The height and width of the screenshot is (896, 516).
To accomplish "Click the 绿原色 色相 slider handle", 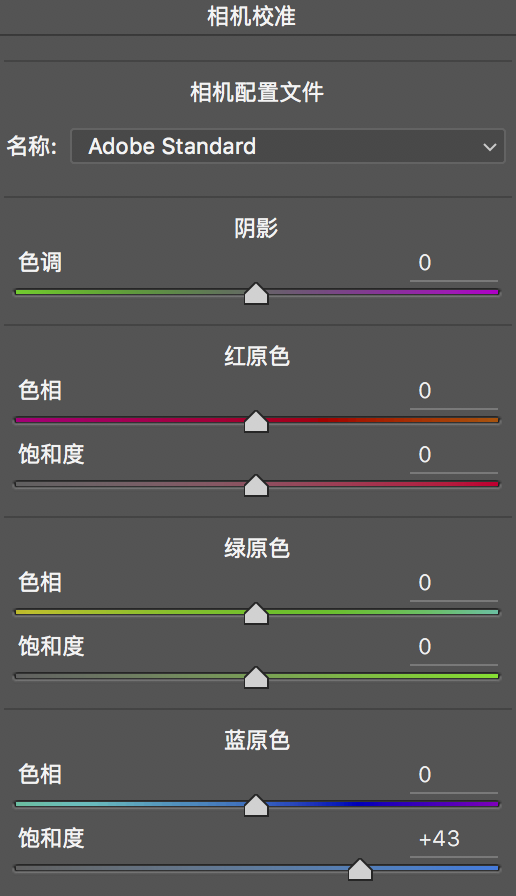I will click(256, 614).
